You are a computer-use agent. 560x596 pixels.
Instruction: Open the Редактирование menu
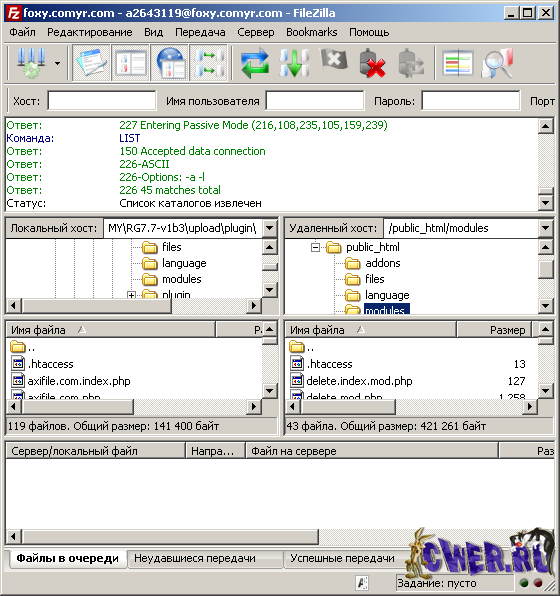click(90, 32)
